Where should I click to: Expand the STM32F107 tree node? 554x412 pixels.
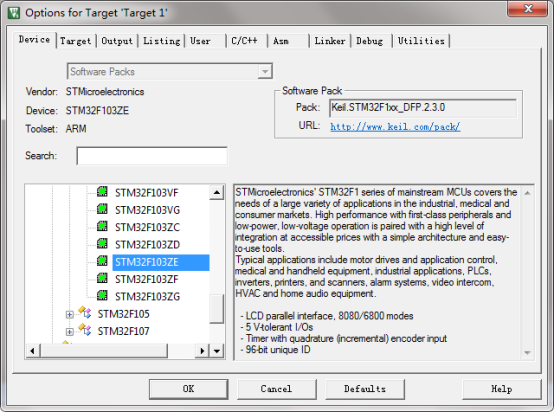pyautogui.click(x=70, y=332)
